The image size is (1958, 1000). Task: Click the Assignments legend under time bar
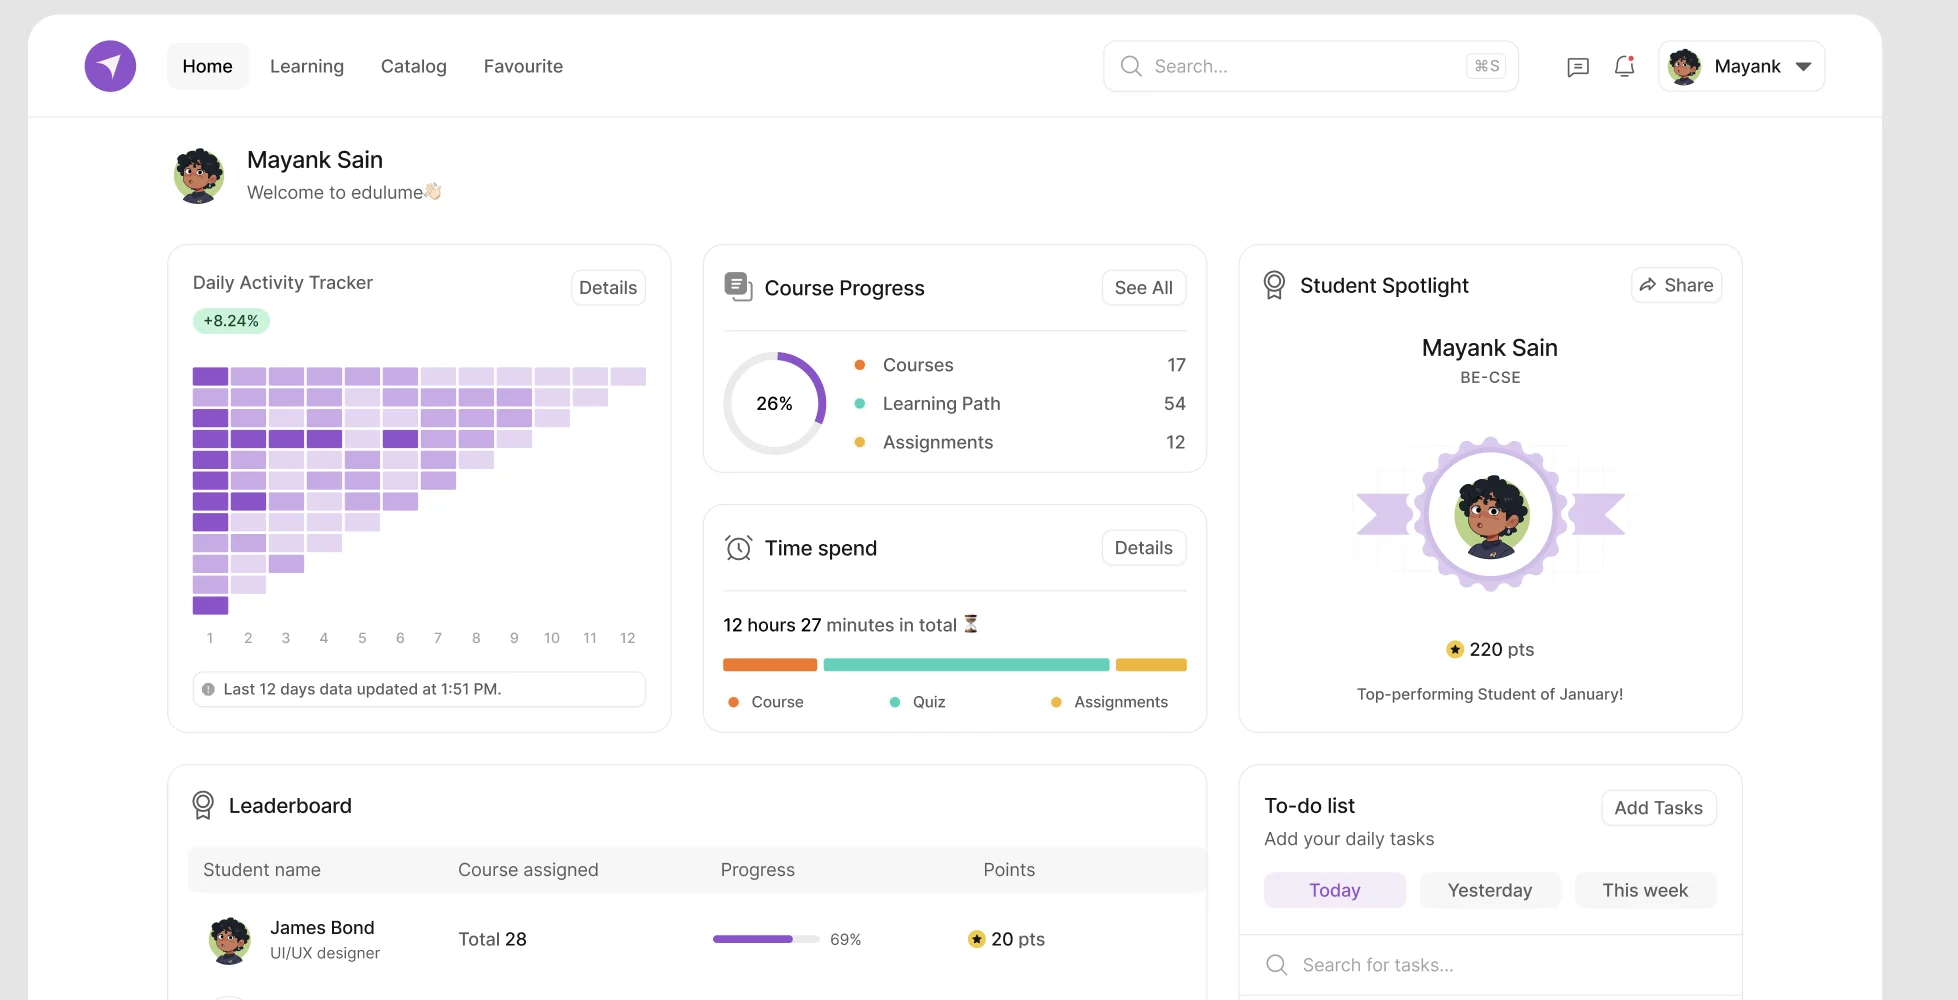[x=1110, y=702]
